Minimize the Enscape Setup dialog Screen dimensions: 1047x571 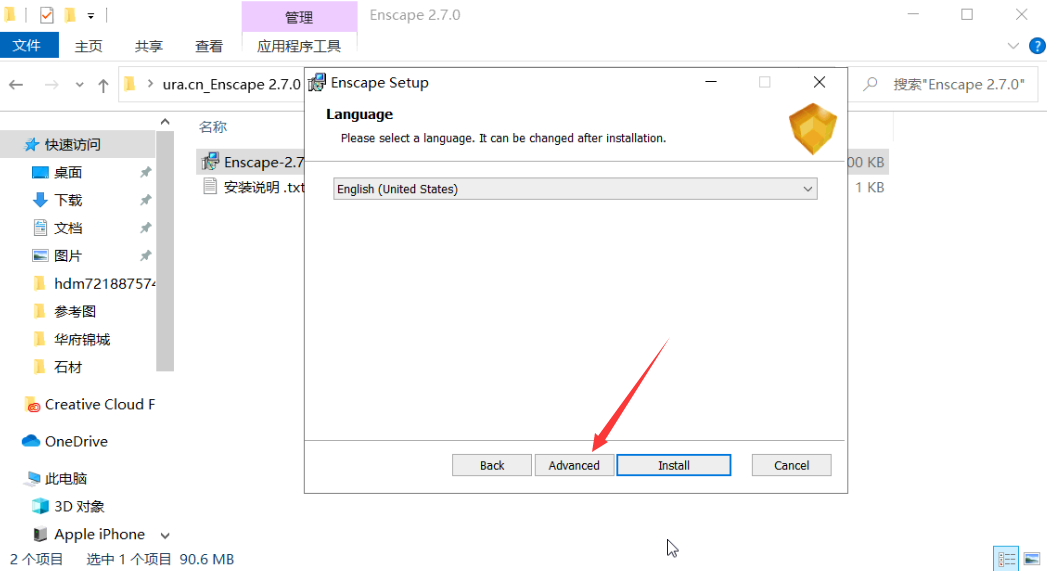click(710, 82)
